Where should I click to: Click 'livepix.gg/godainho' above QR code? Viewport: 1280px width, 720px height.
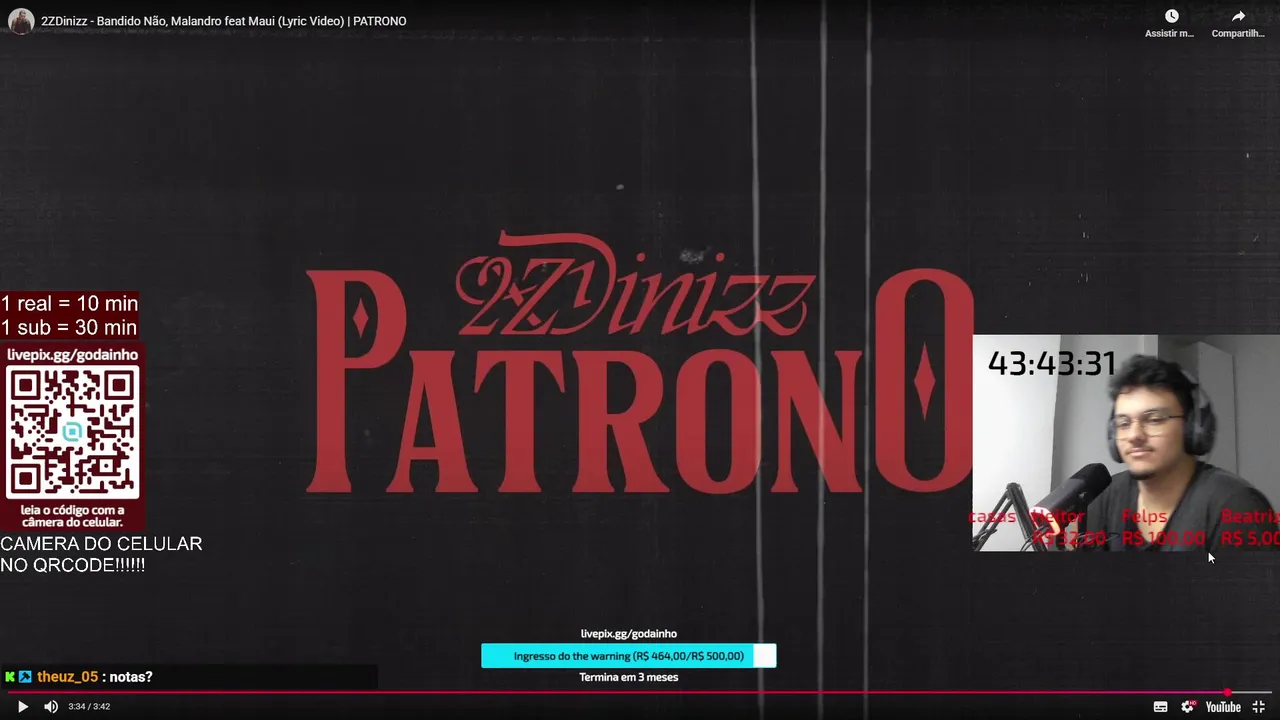[72, 354]
